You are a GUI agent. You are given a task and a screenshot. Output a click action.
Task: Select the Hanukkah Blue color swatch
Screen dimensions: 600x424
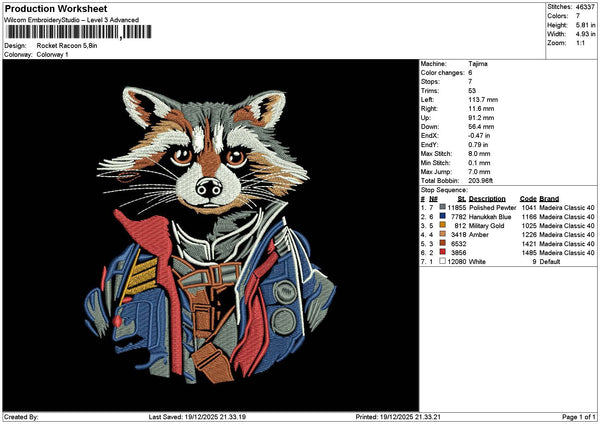click(442, 216)
